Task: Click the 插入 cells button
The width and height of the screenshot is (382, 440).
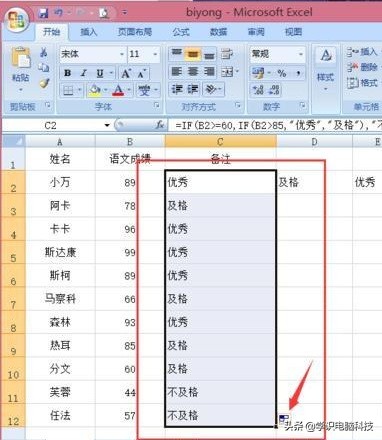Action: coord(362,52)
